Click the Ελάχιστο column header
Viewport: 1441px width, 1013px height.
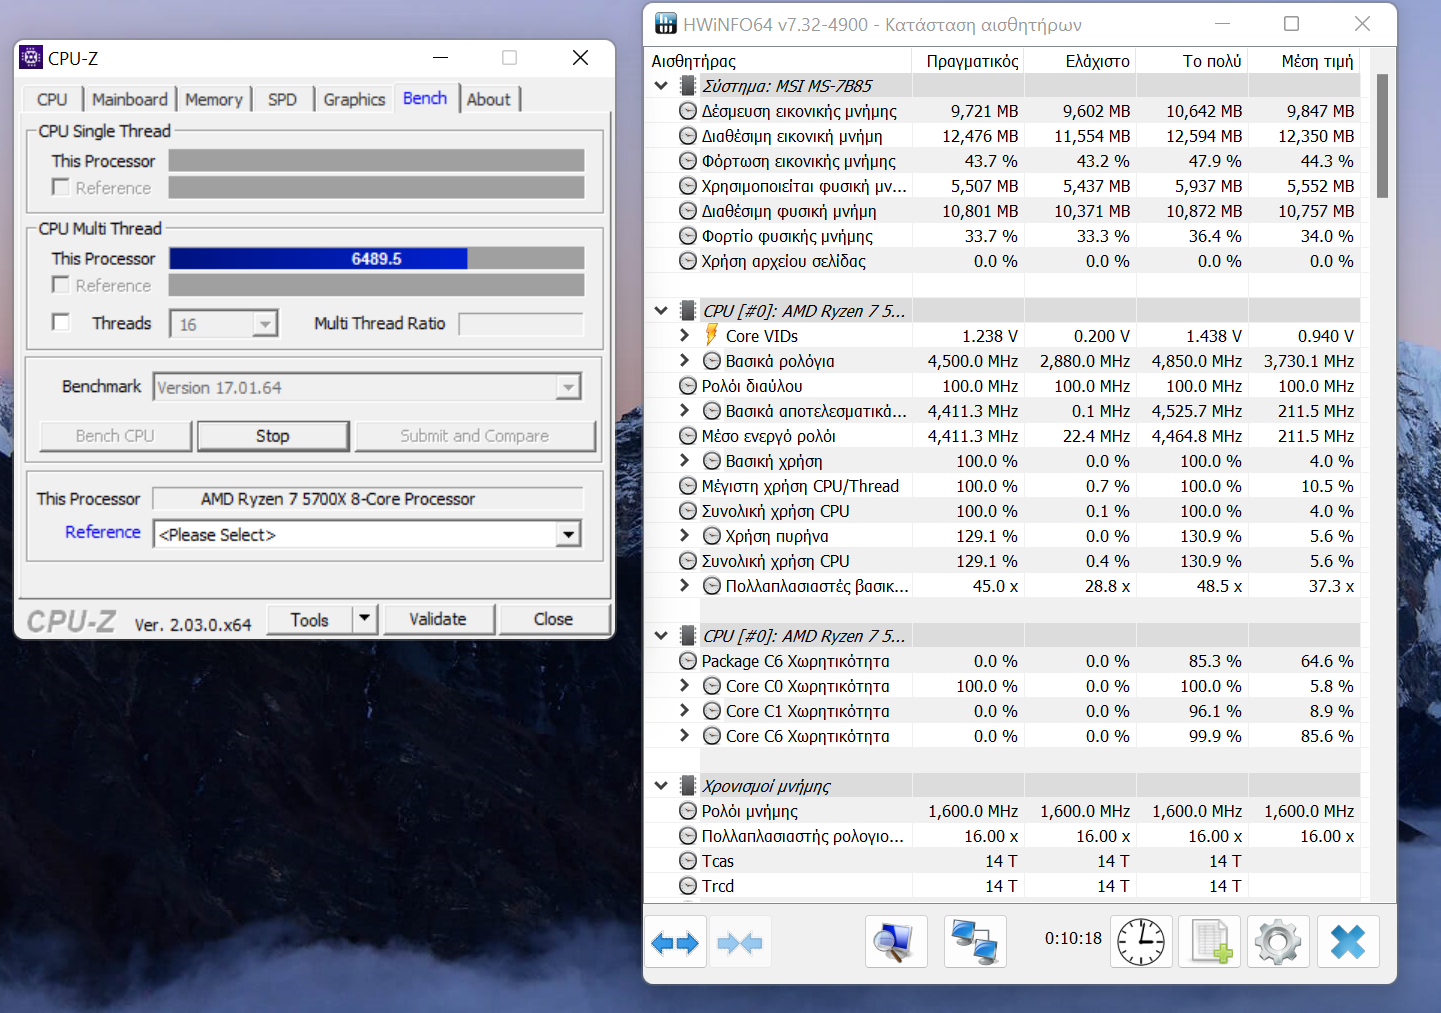tap(1080, 61)
